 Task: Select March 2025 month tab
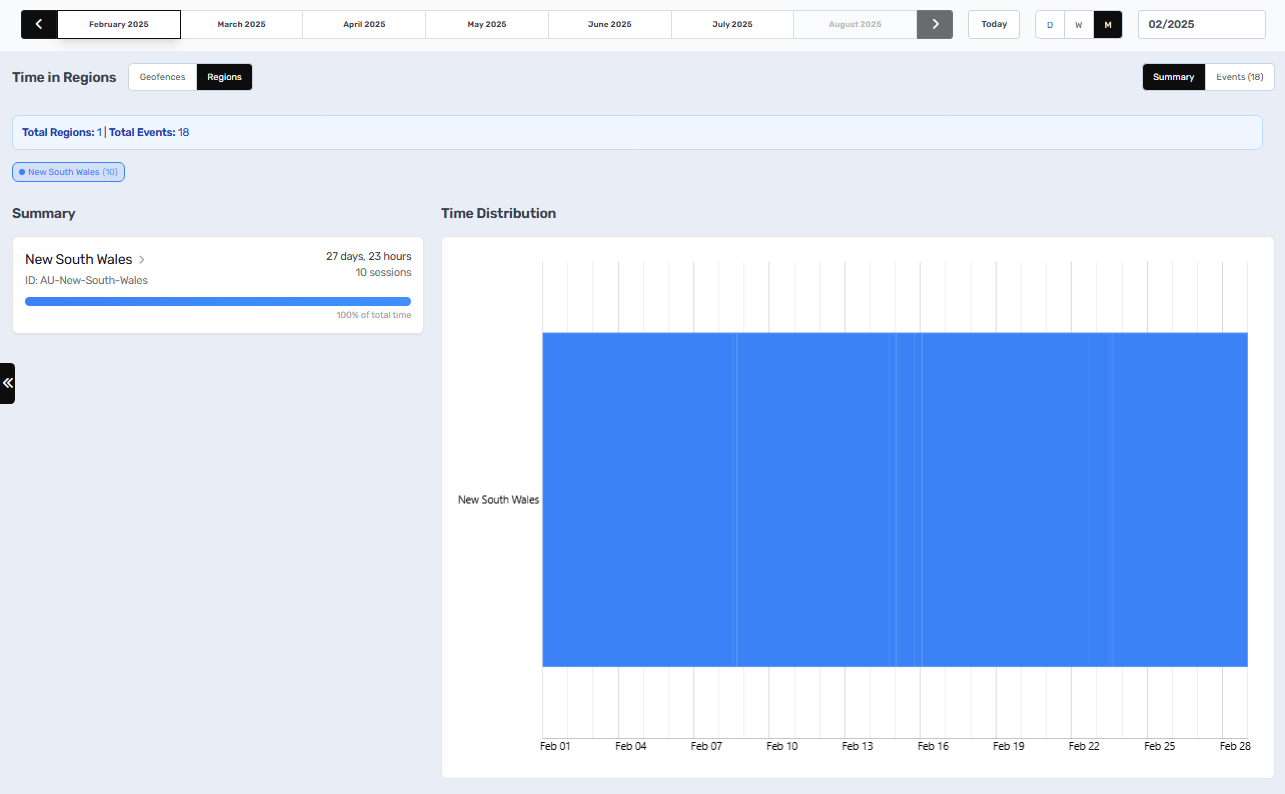(242, 24)
